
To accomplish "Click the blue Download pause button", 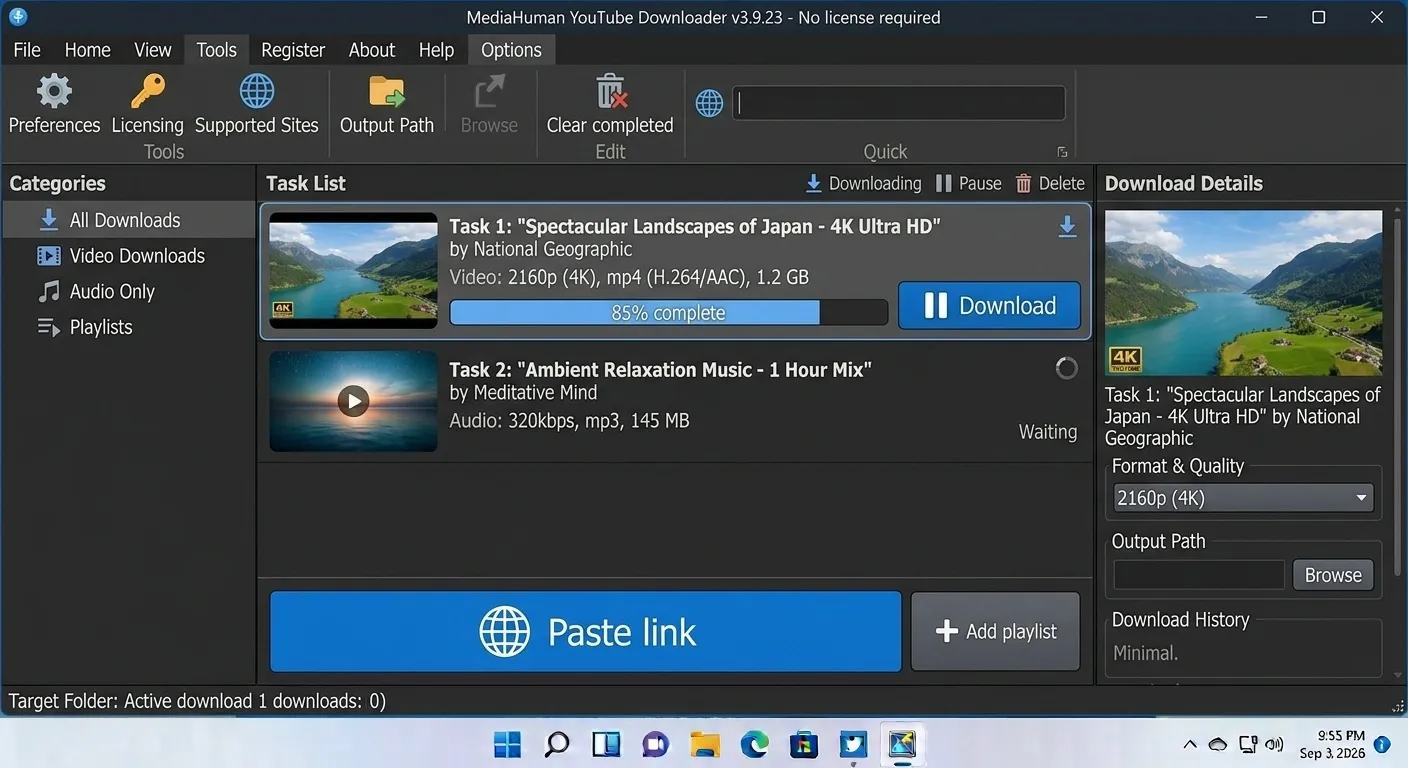I will (x=989, y=305).
